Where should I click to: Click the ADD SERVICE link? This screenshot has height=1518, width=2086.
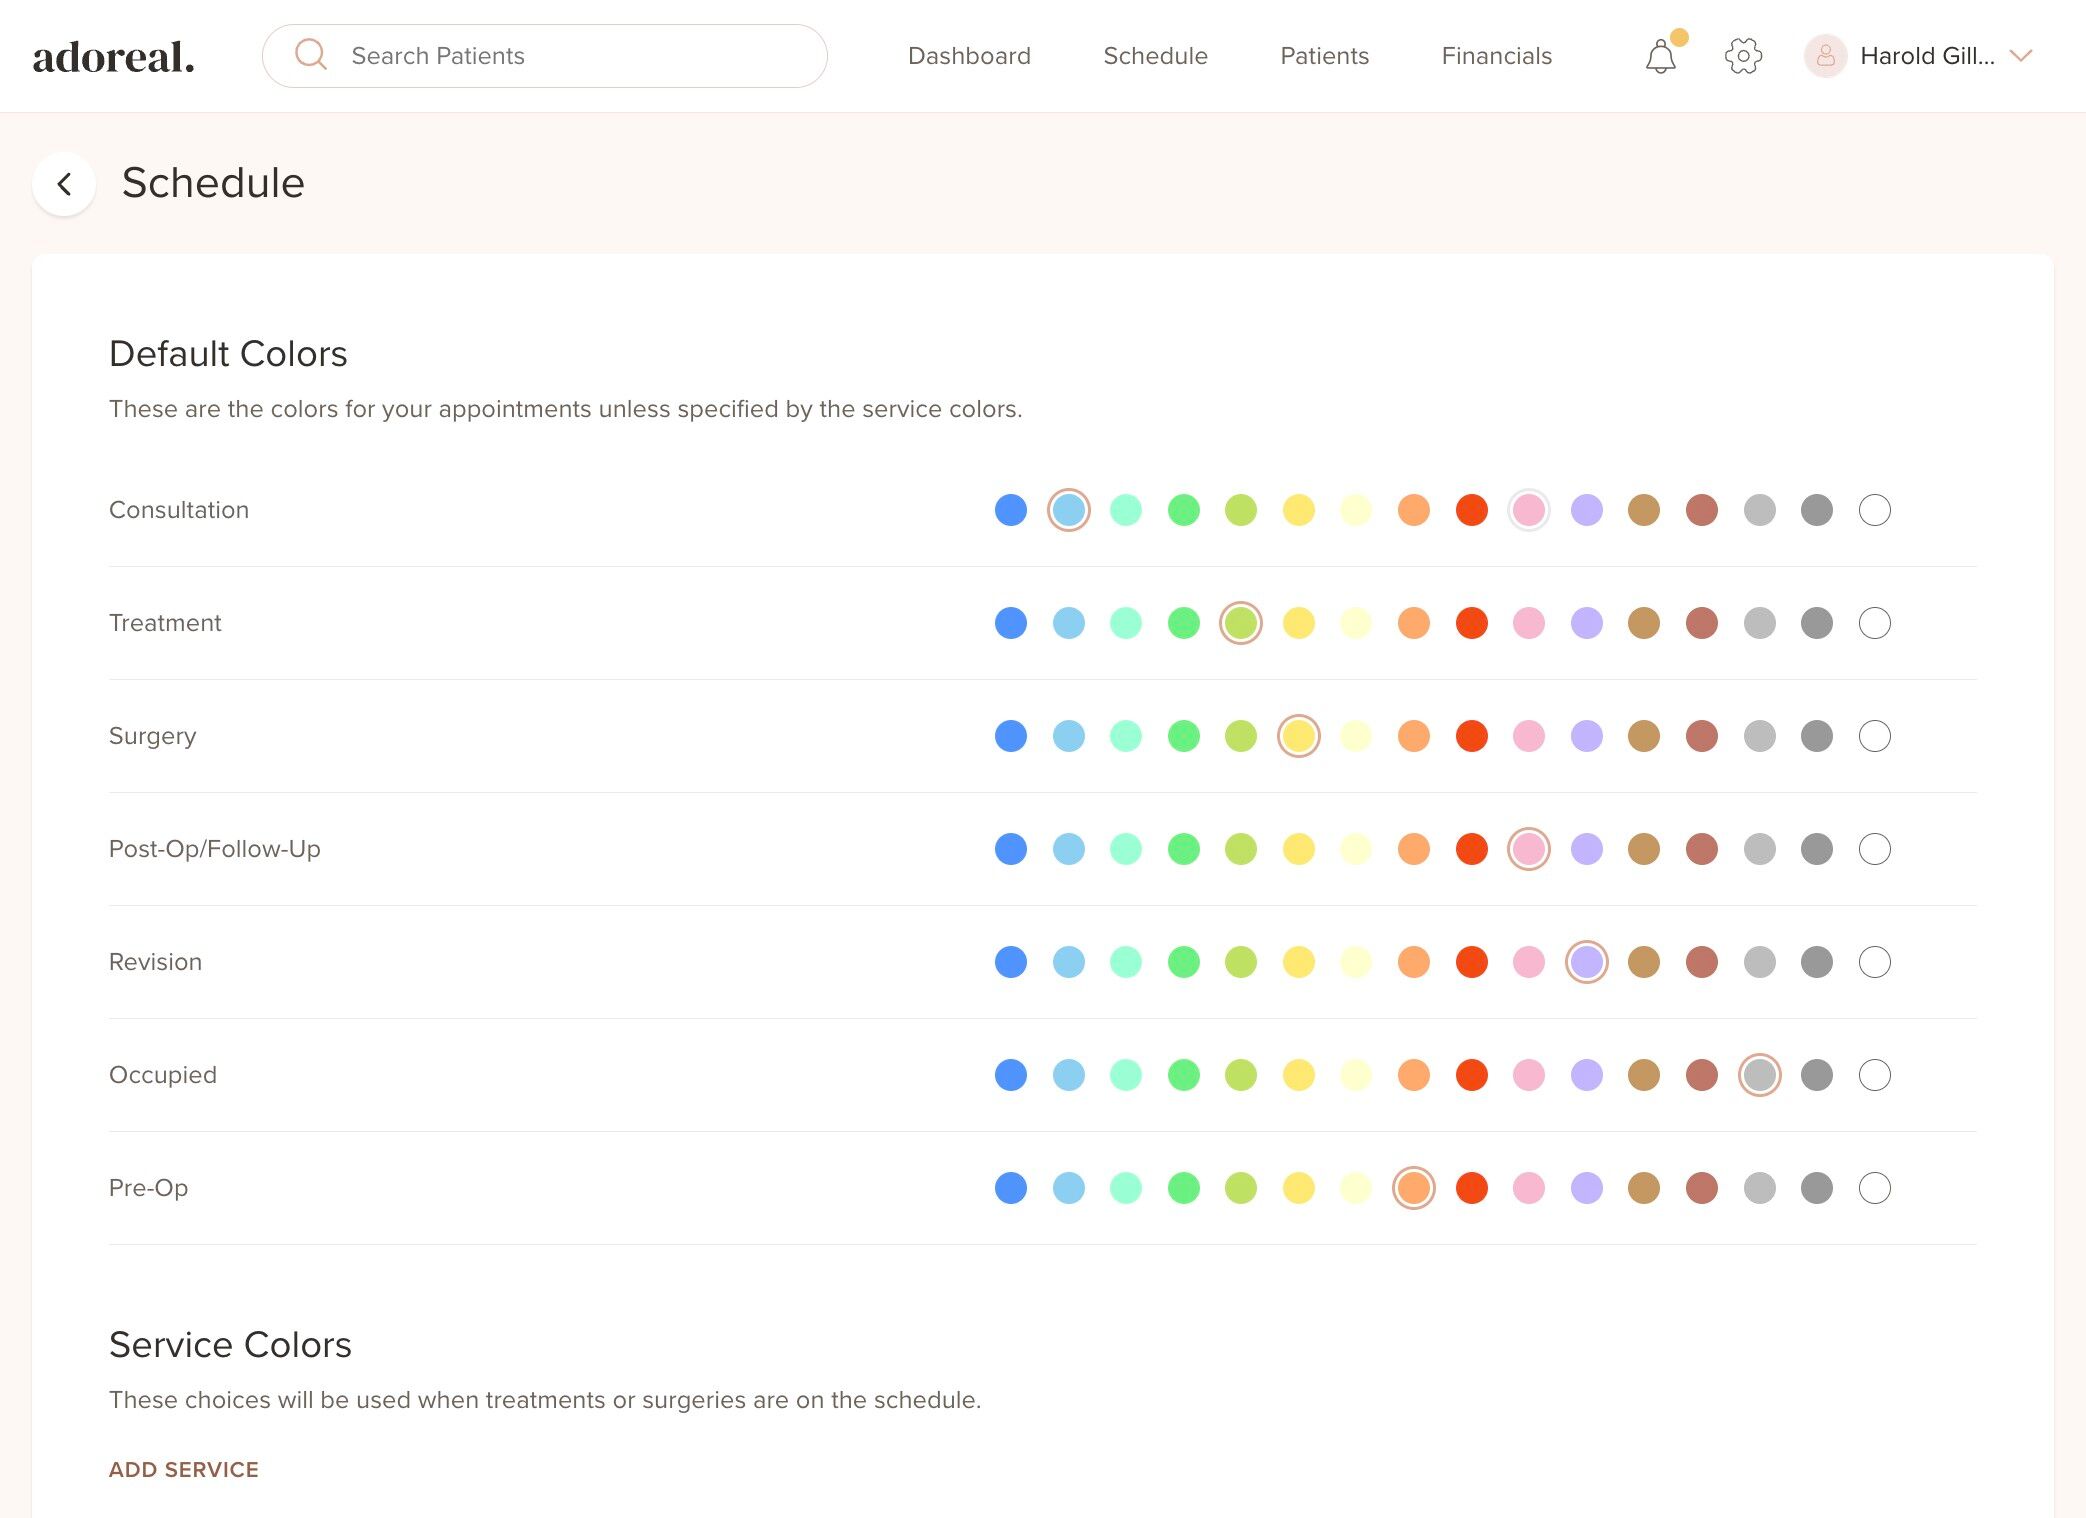pos(184,1469)
